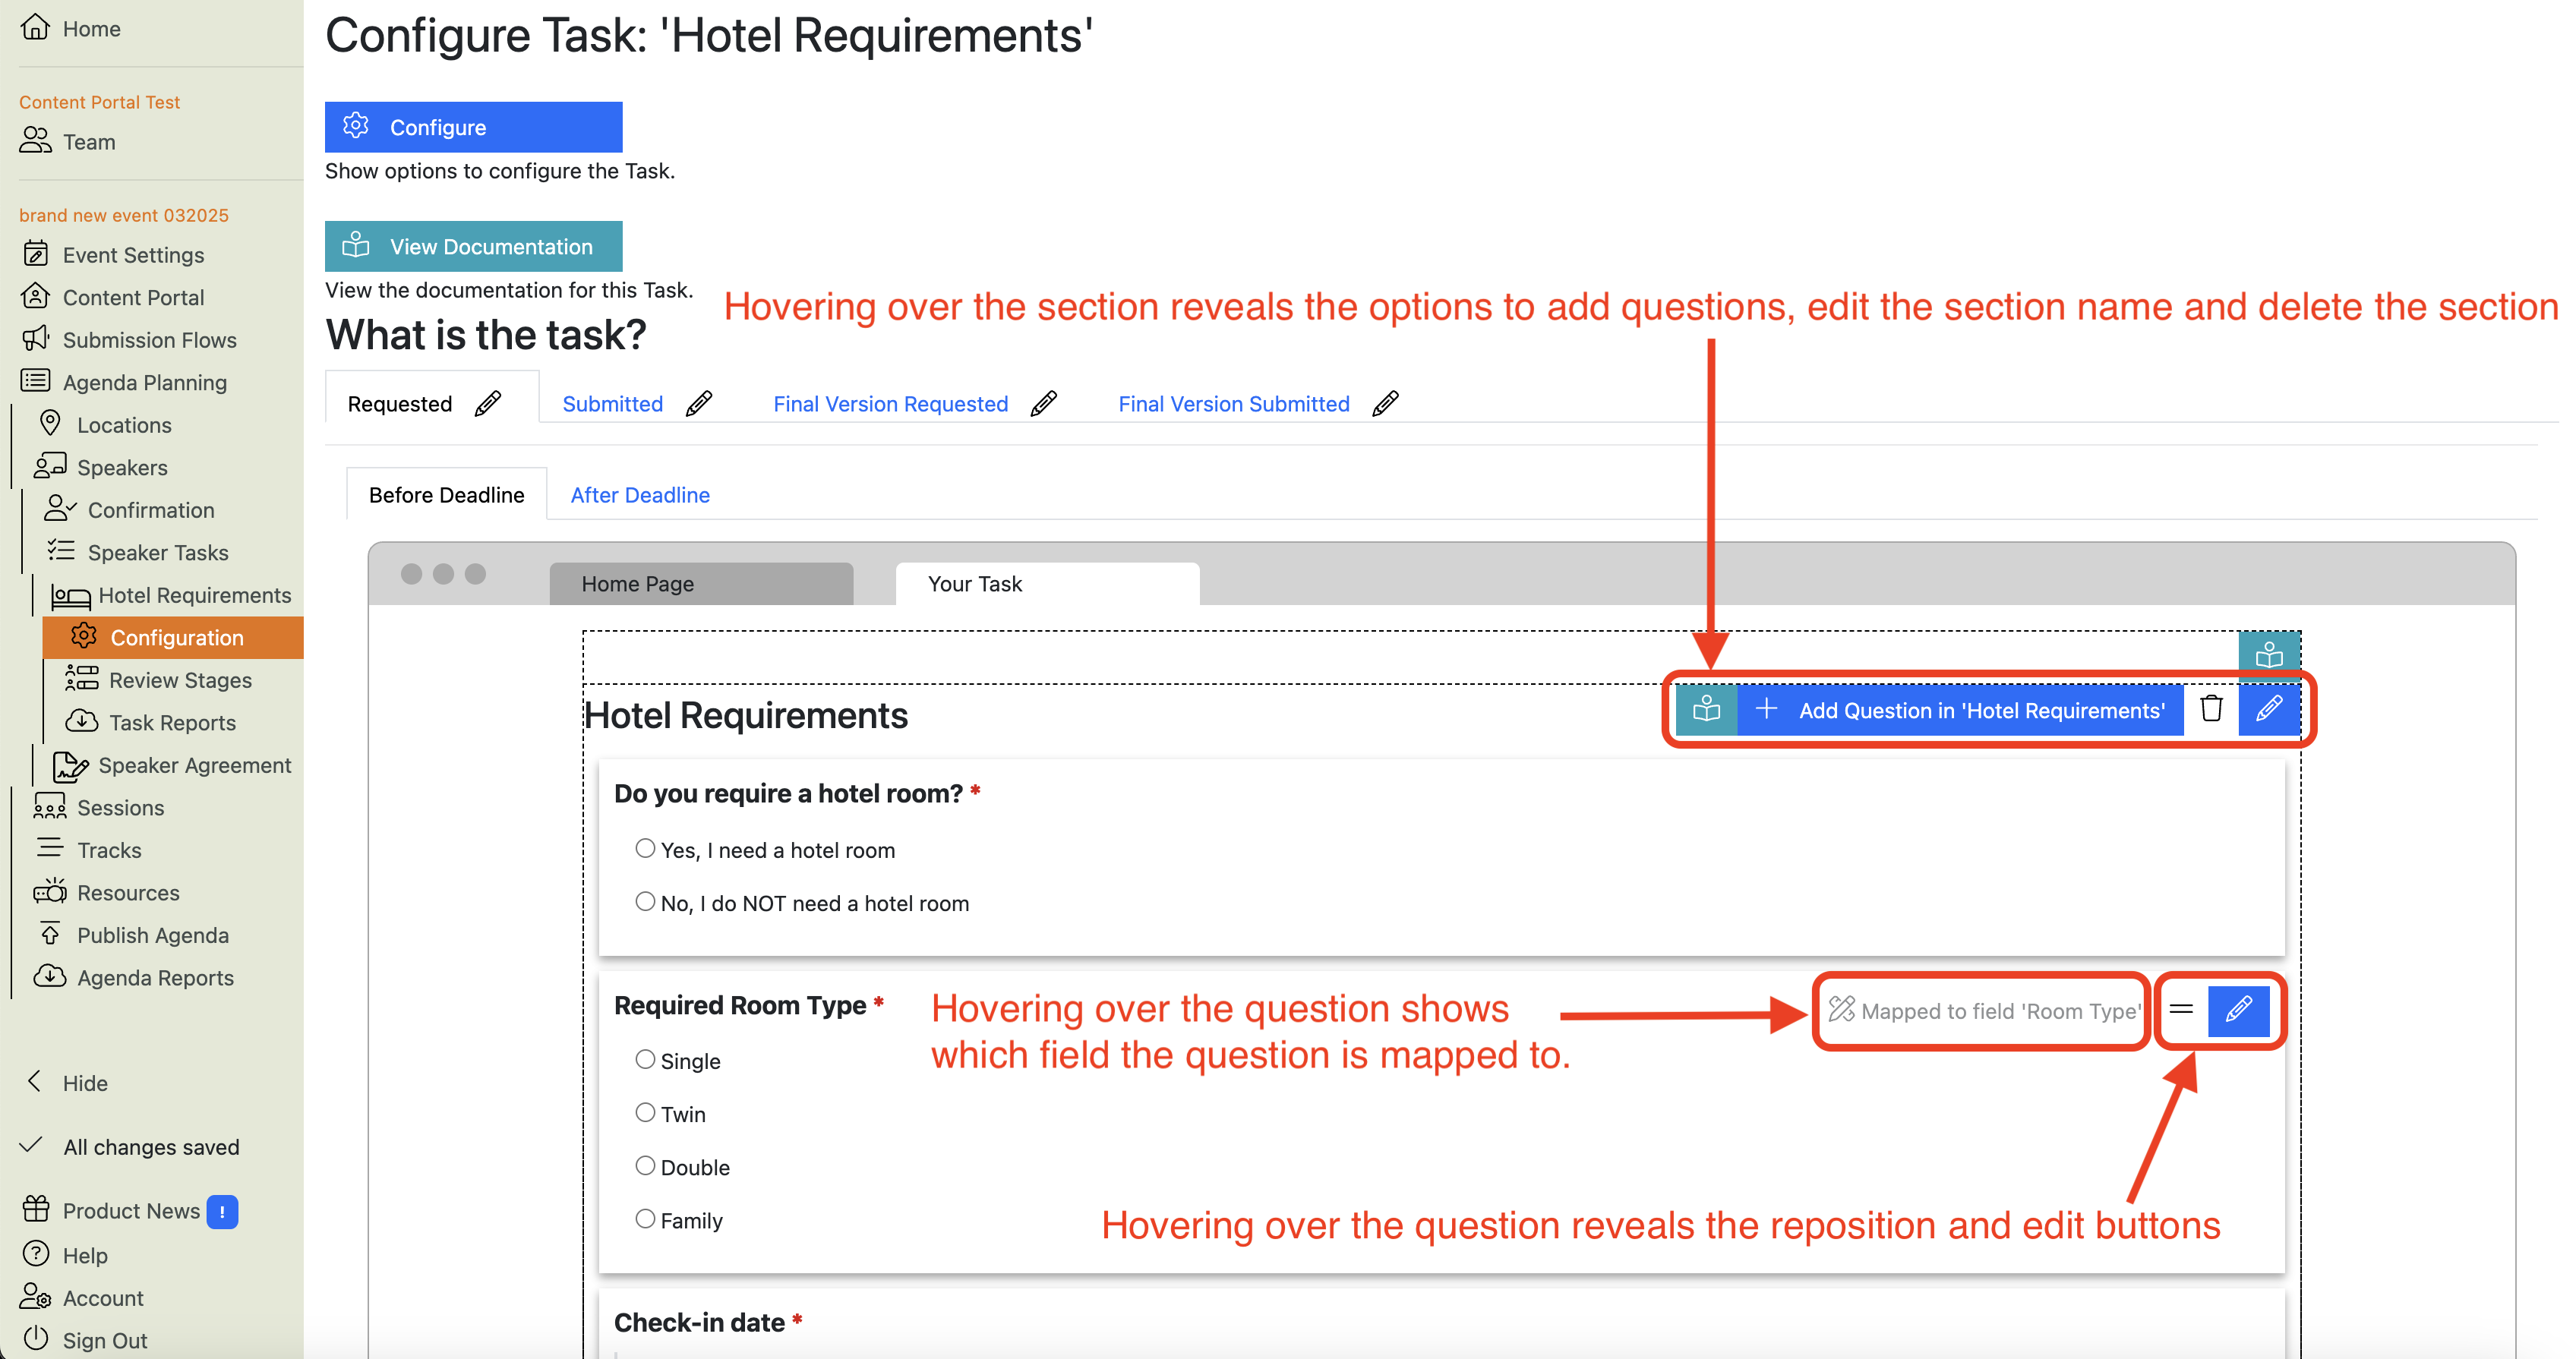The image size is (2576, 1359).
Task: Click pencil icon beside Final Version Submitted
Action: [1385, 404]
